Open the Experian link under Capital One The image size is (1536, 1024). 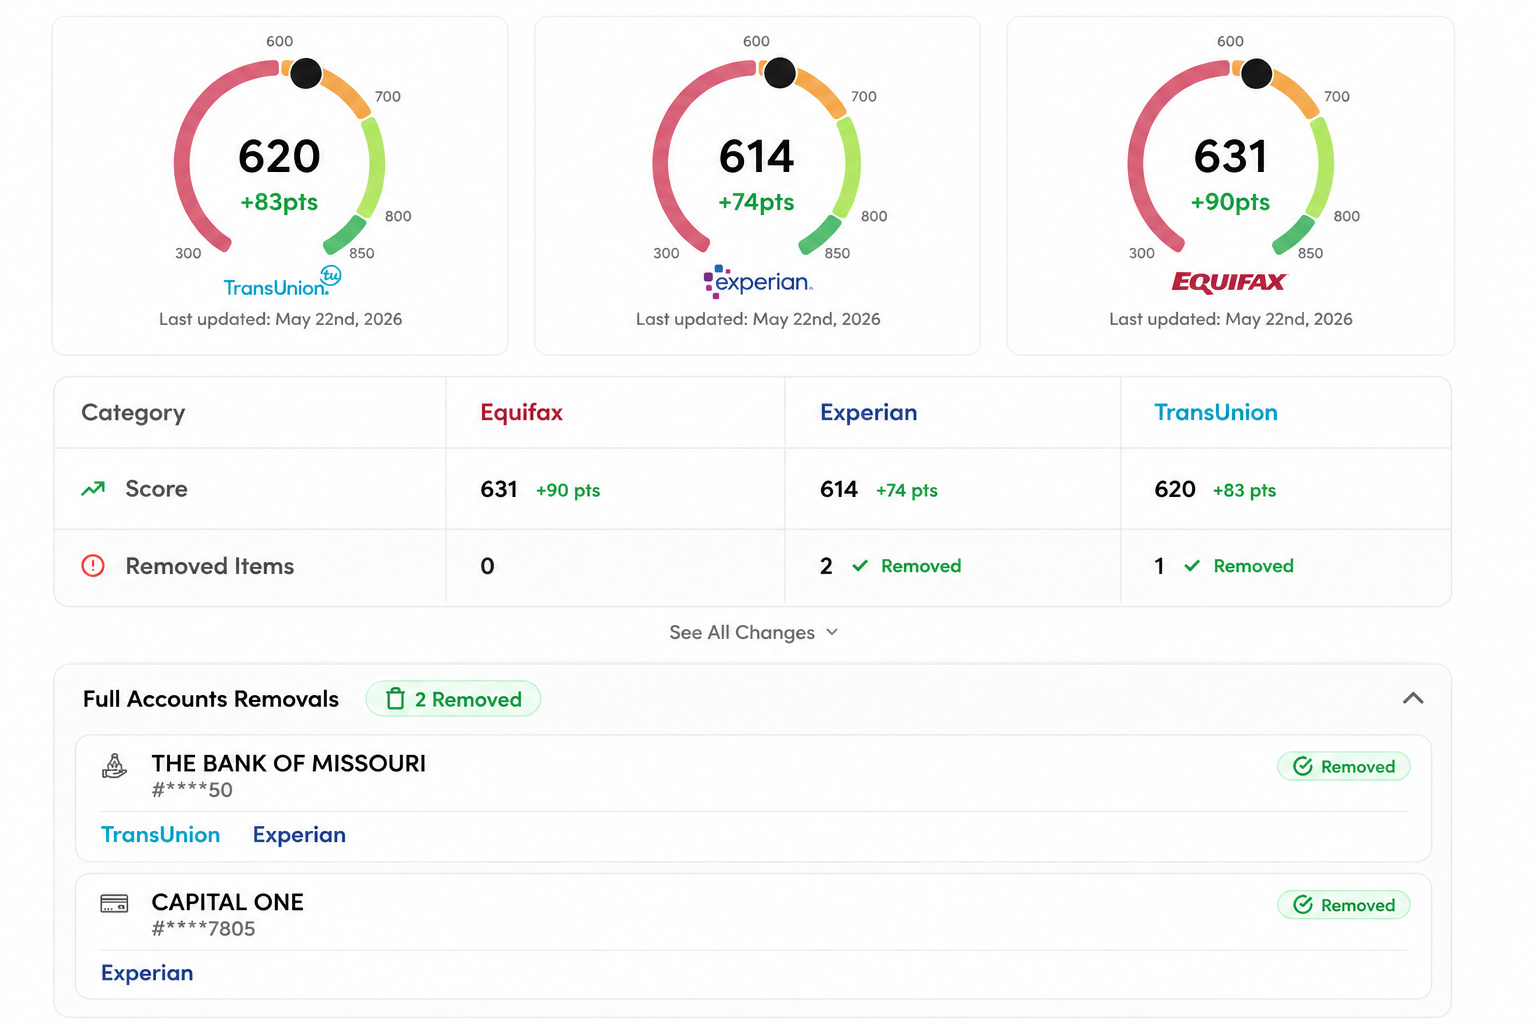[147, 973]
